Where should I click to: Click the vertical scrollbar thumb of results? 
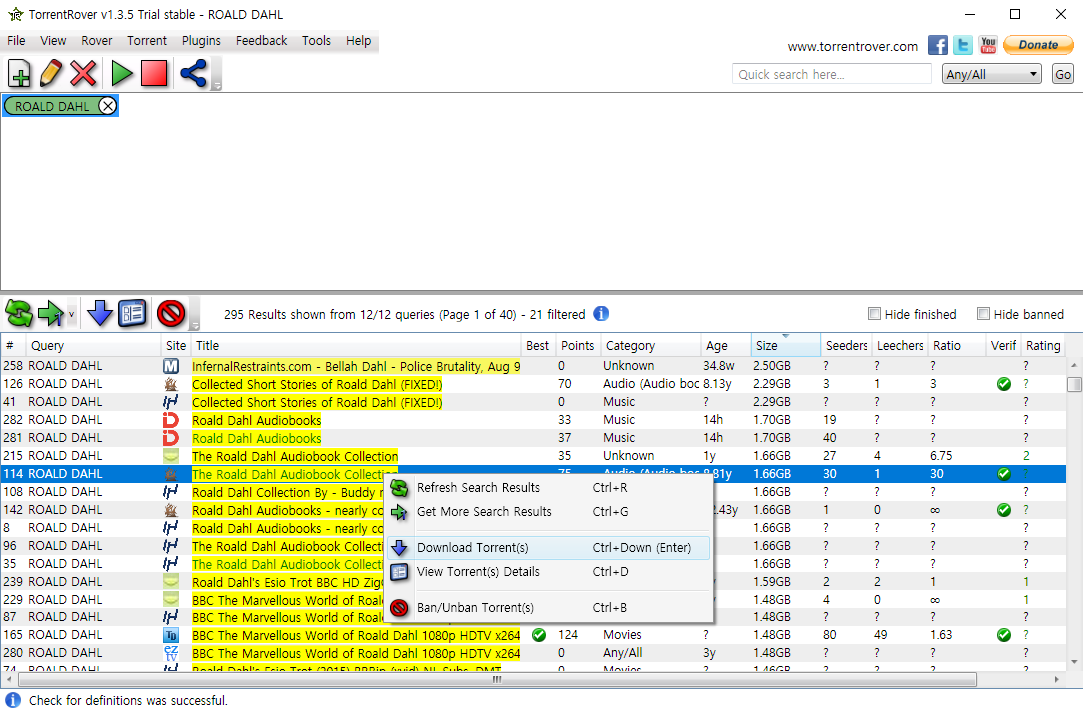1074,384
